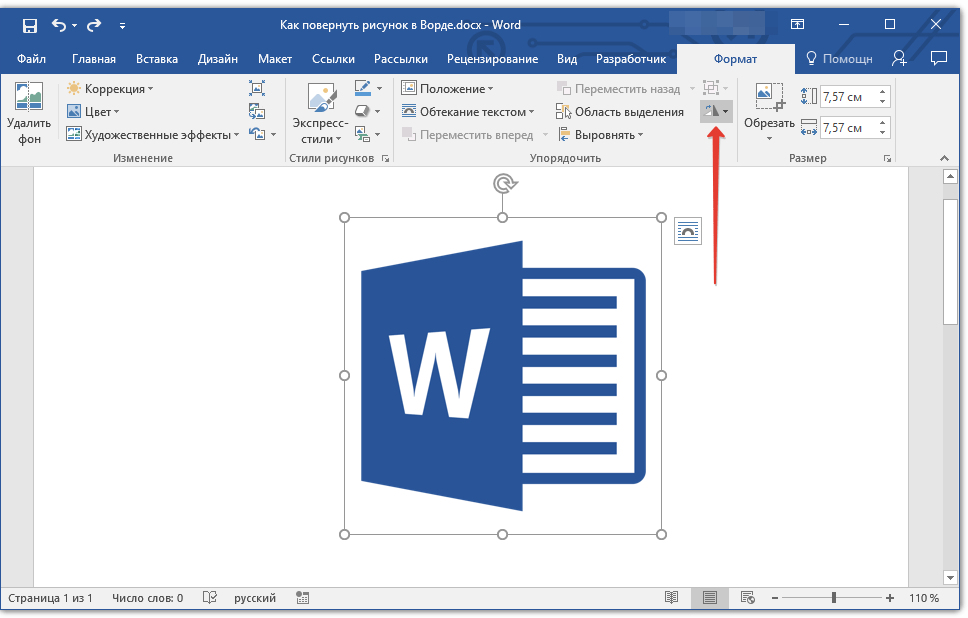Click the shape height input field
This screenshot has height=618, width=968.
(847, 97)
